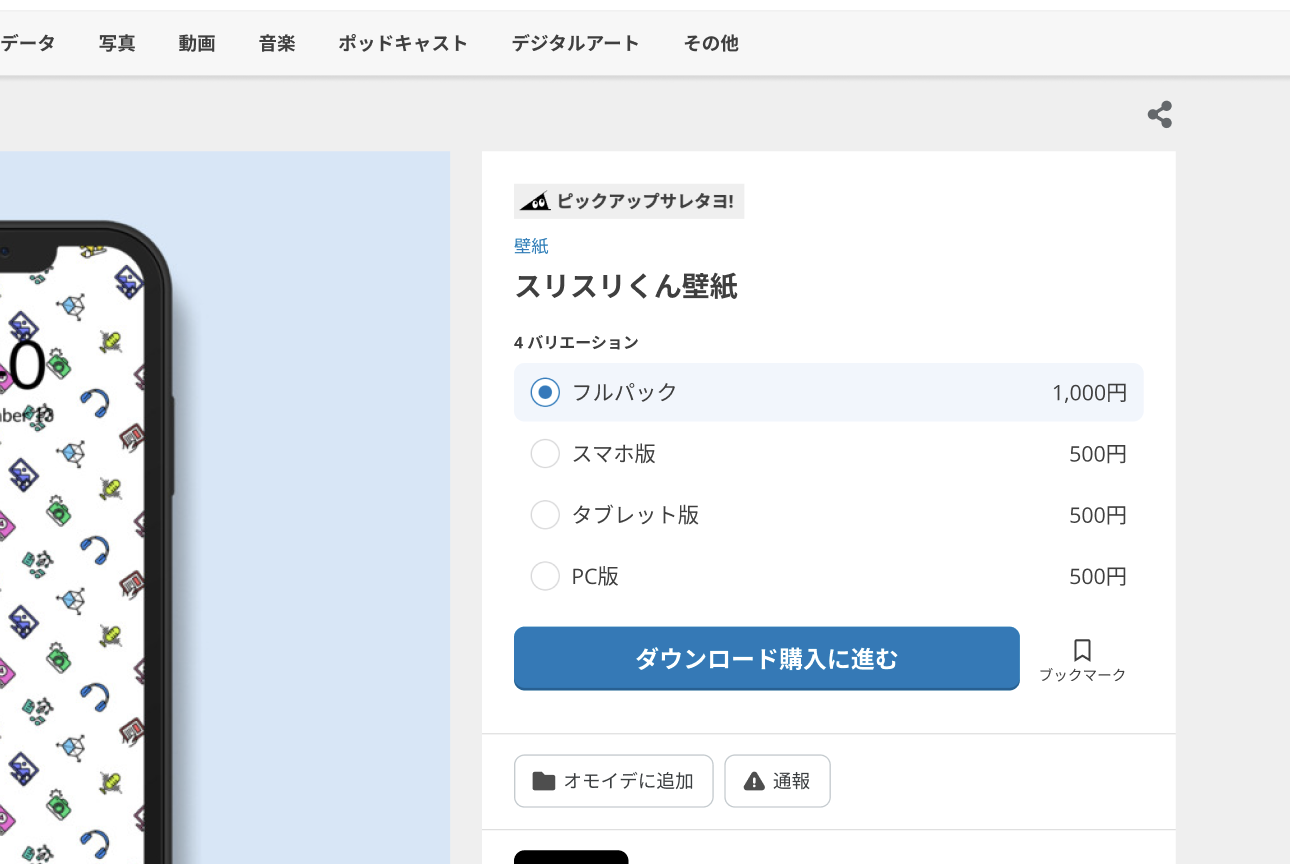Open the 壁紙 category link
1290x864 pixels.
coord(531,245)
